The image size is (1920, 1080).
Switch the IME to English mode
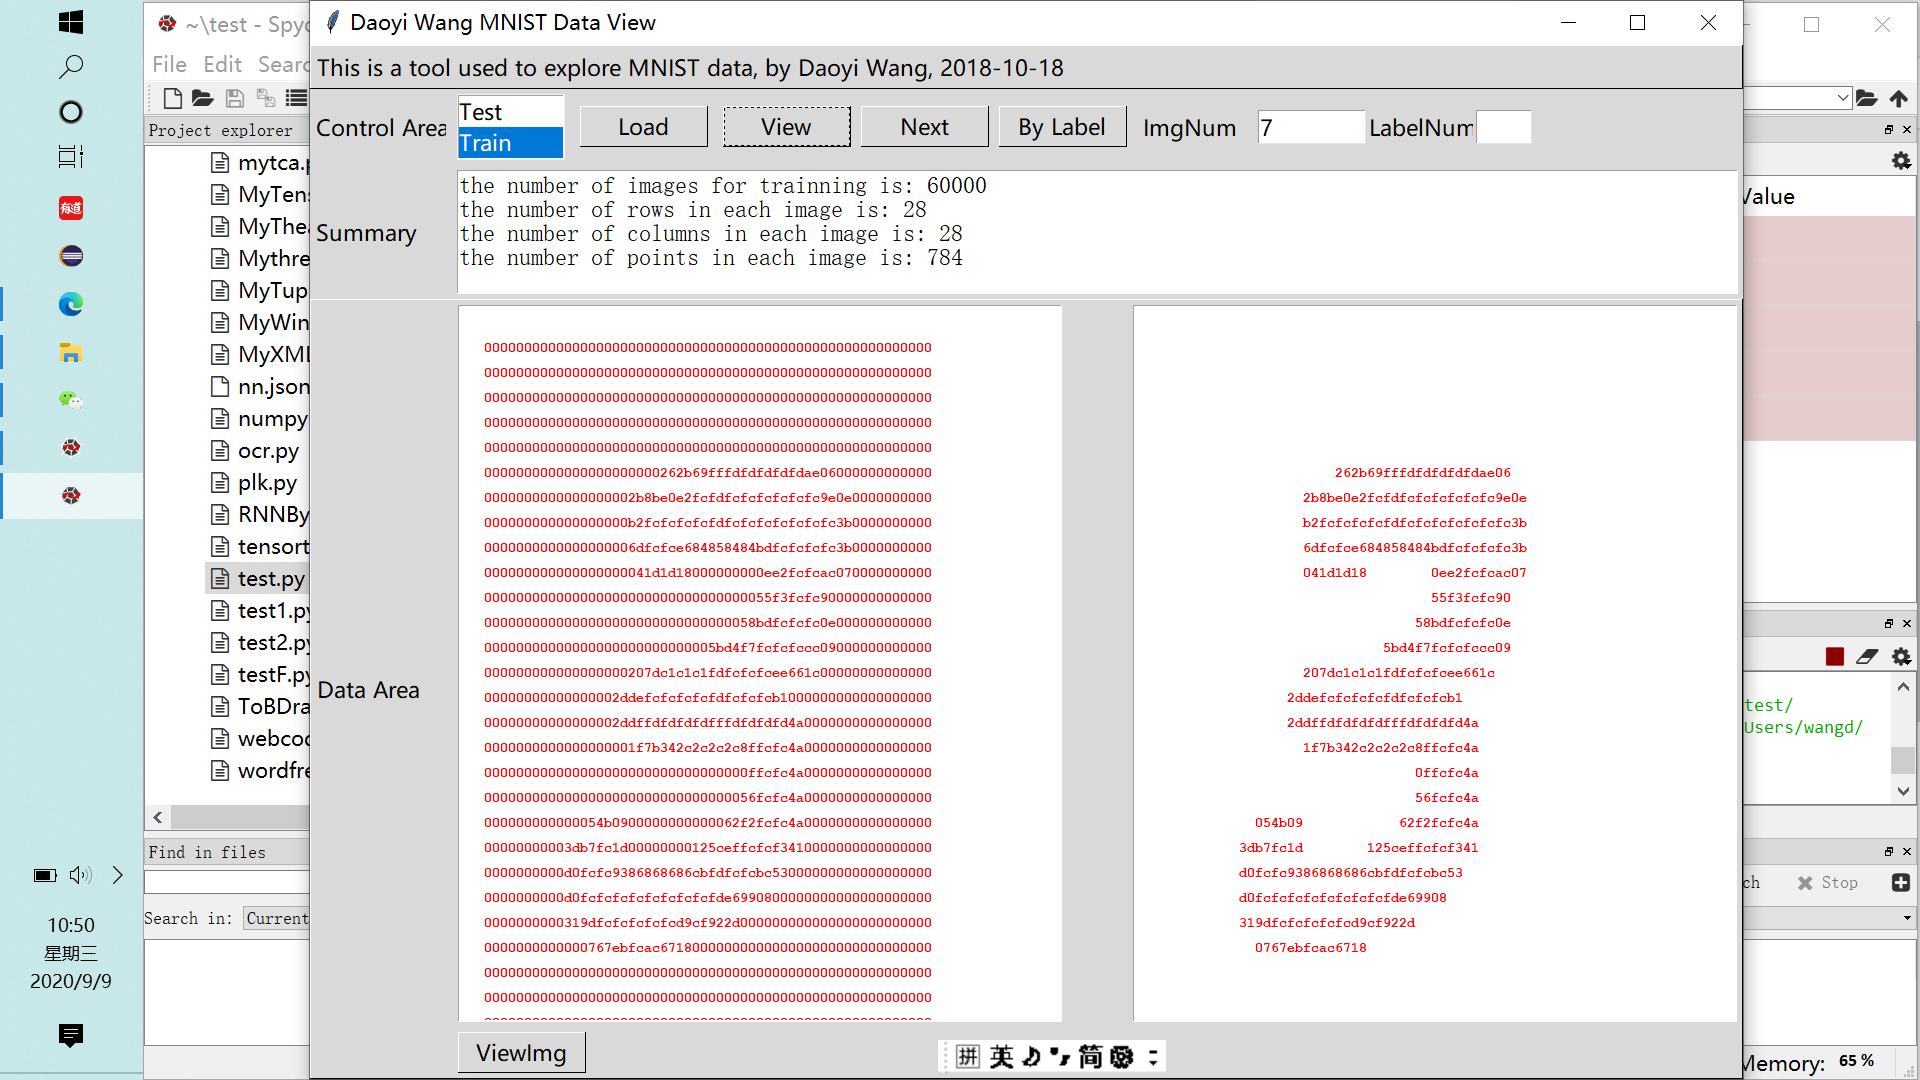click(1001, 1056)
